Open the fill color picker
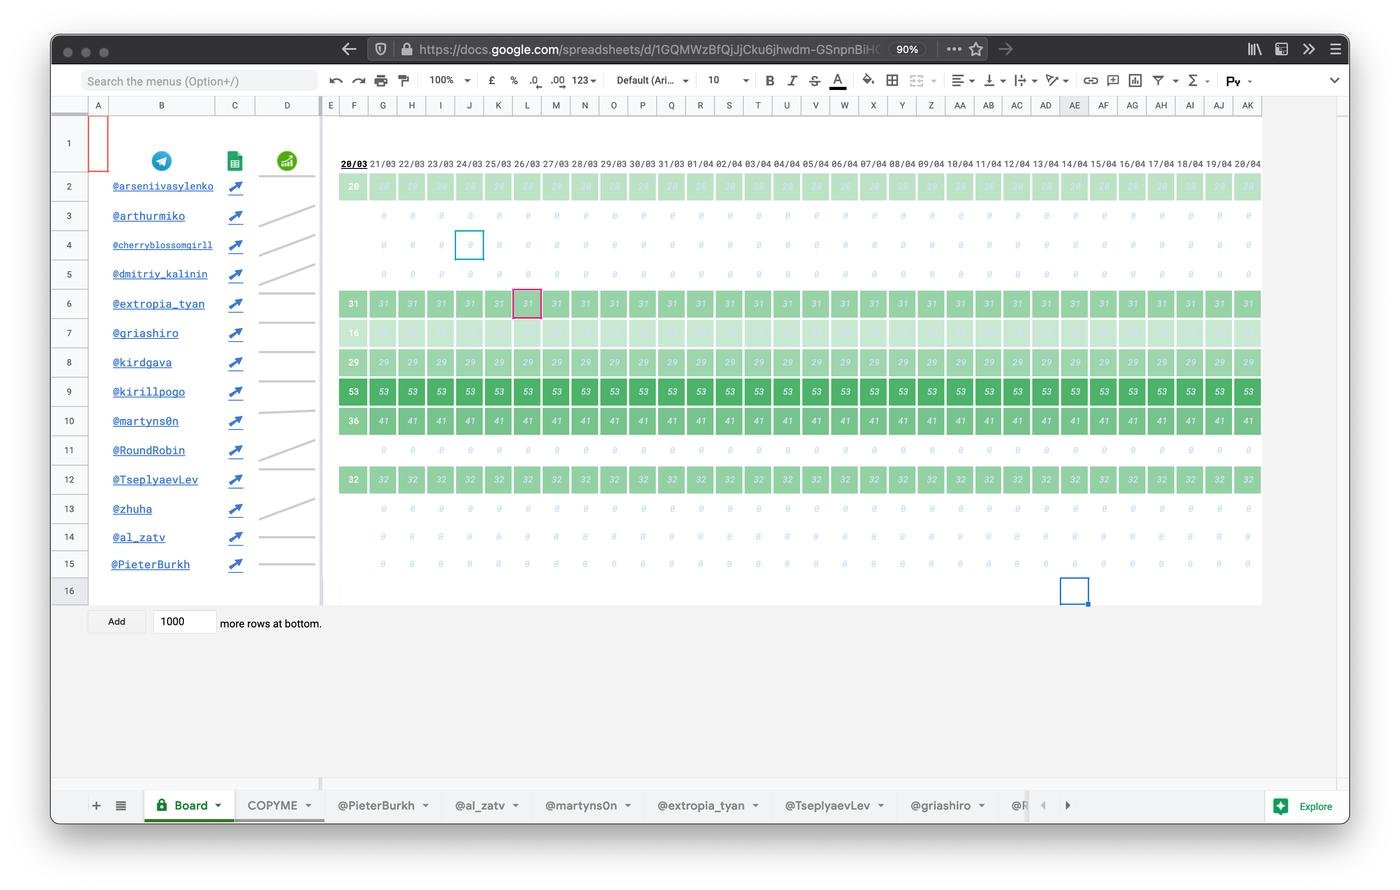 (868, 81)
